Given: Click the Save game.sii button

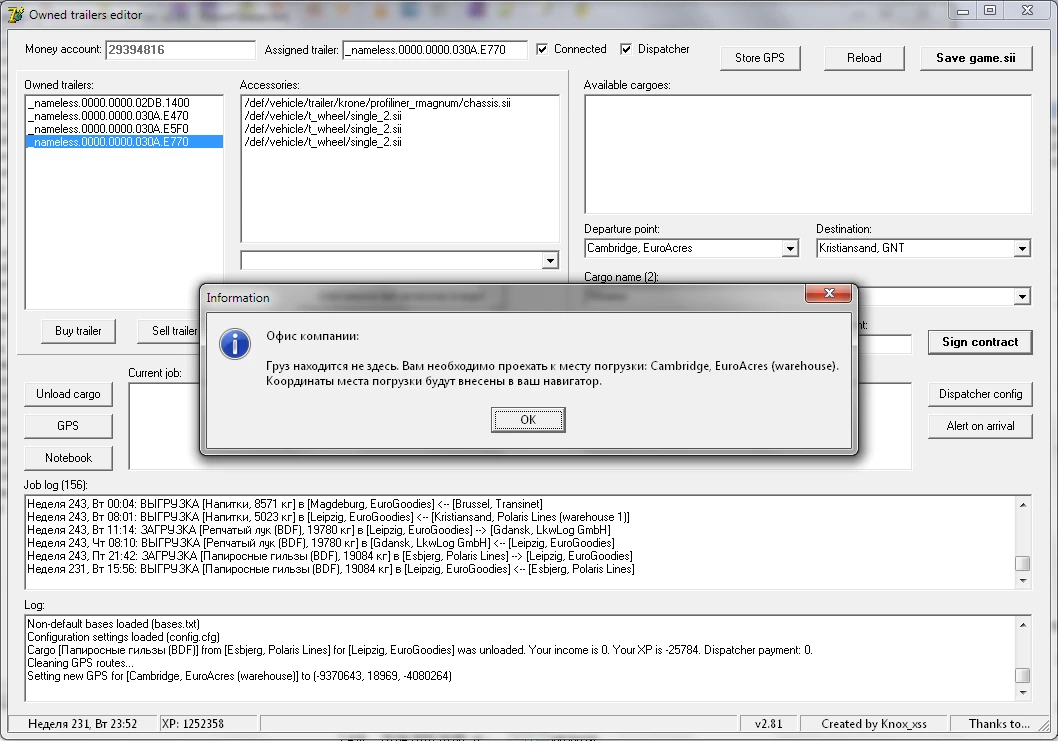Looking at the screenshot, I should tap(976, 58).
